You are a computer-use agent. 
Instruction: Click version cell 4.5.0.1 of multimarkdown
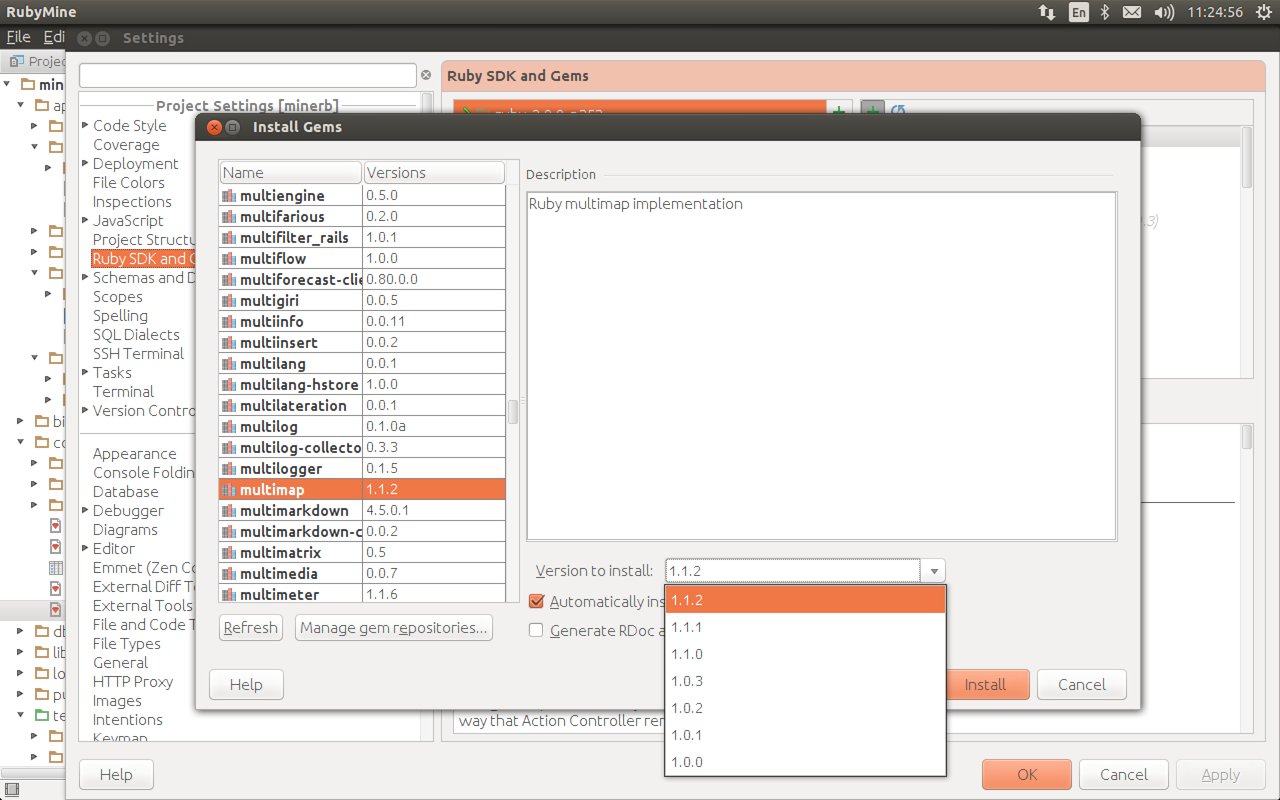pyautogui.click(x=434, y=511)
